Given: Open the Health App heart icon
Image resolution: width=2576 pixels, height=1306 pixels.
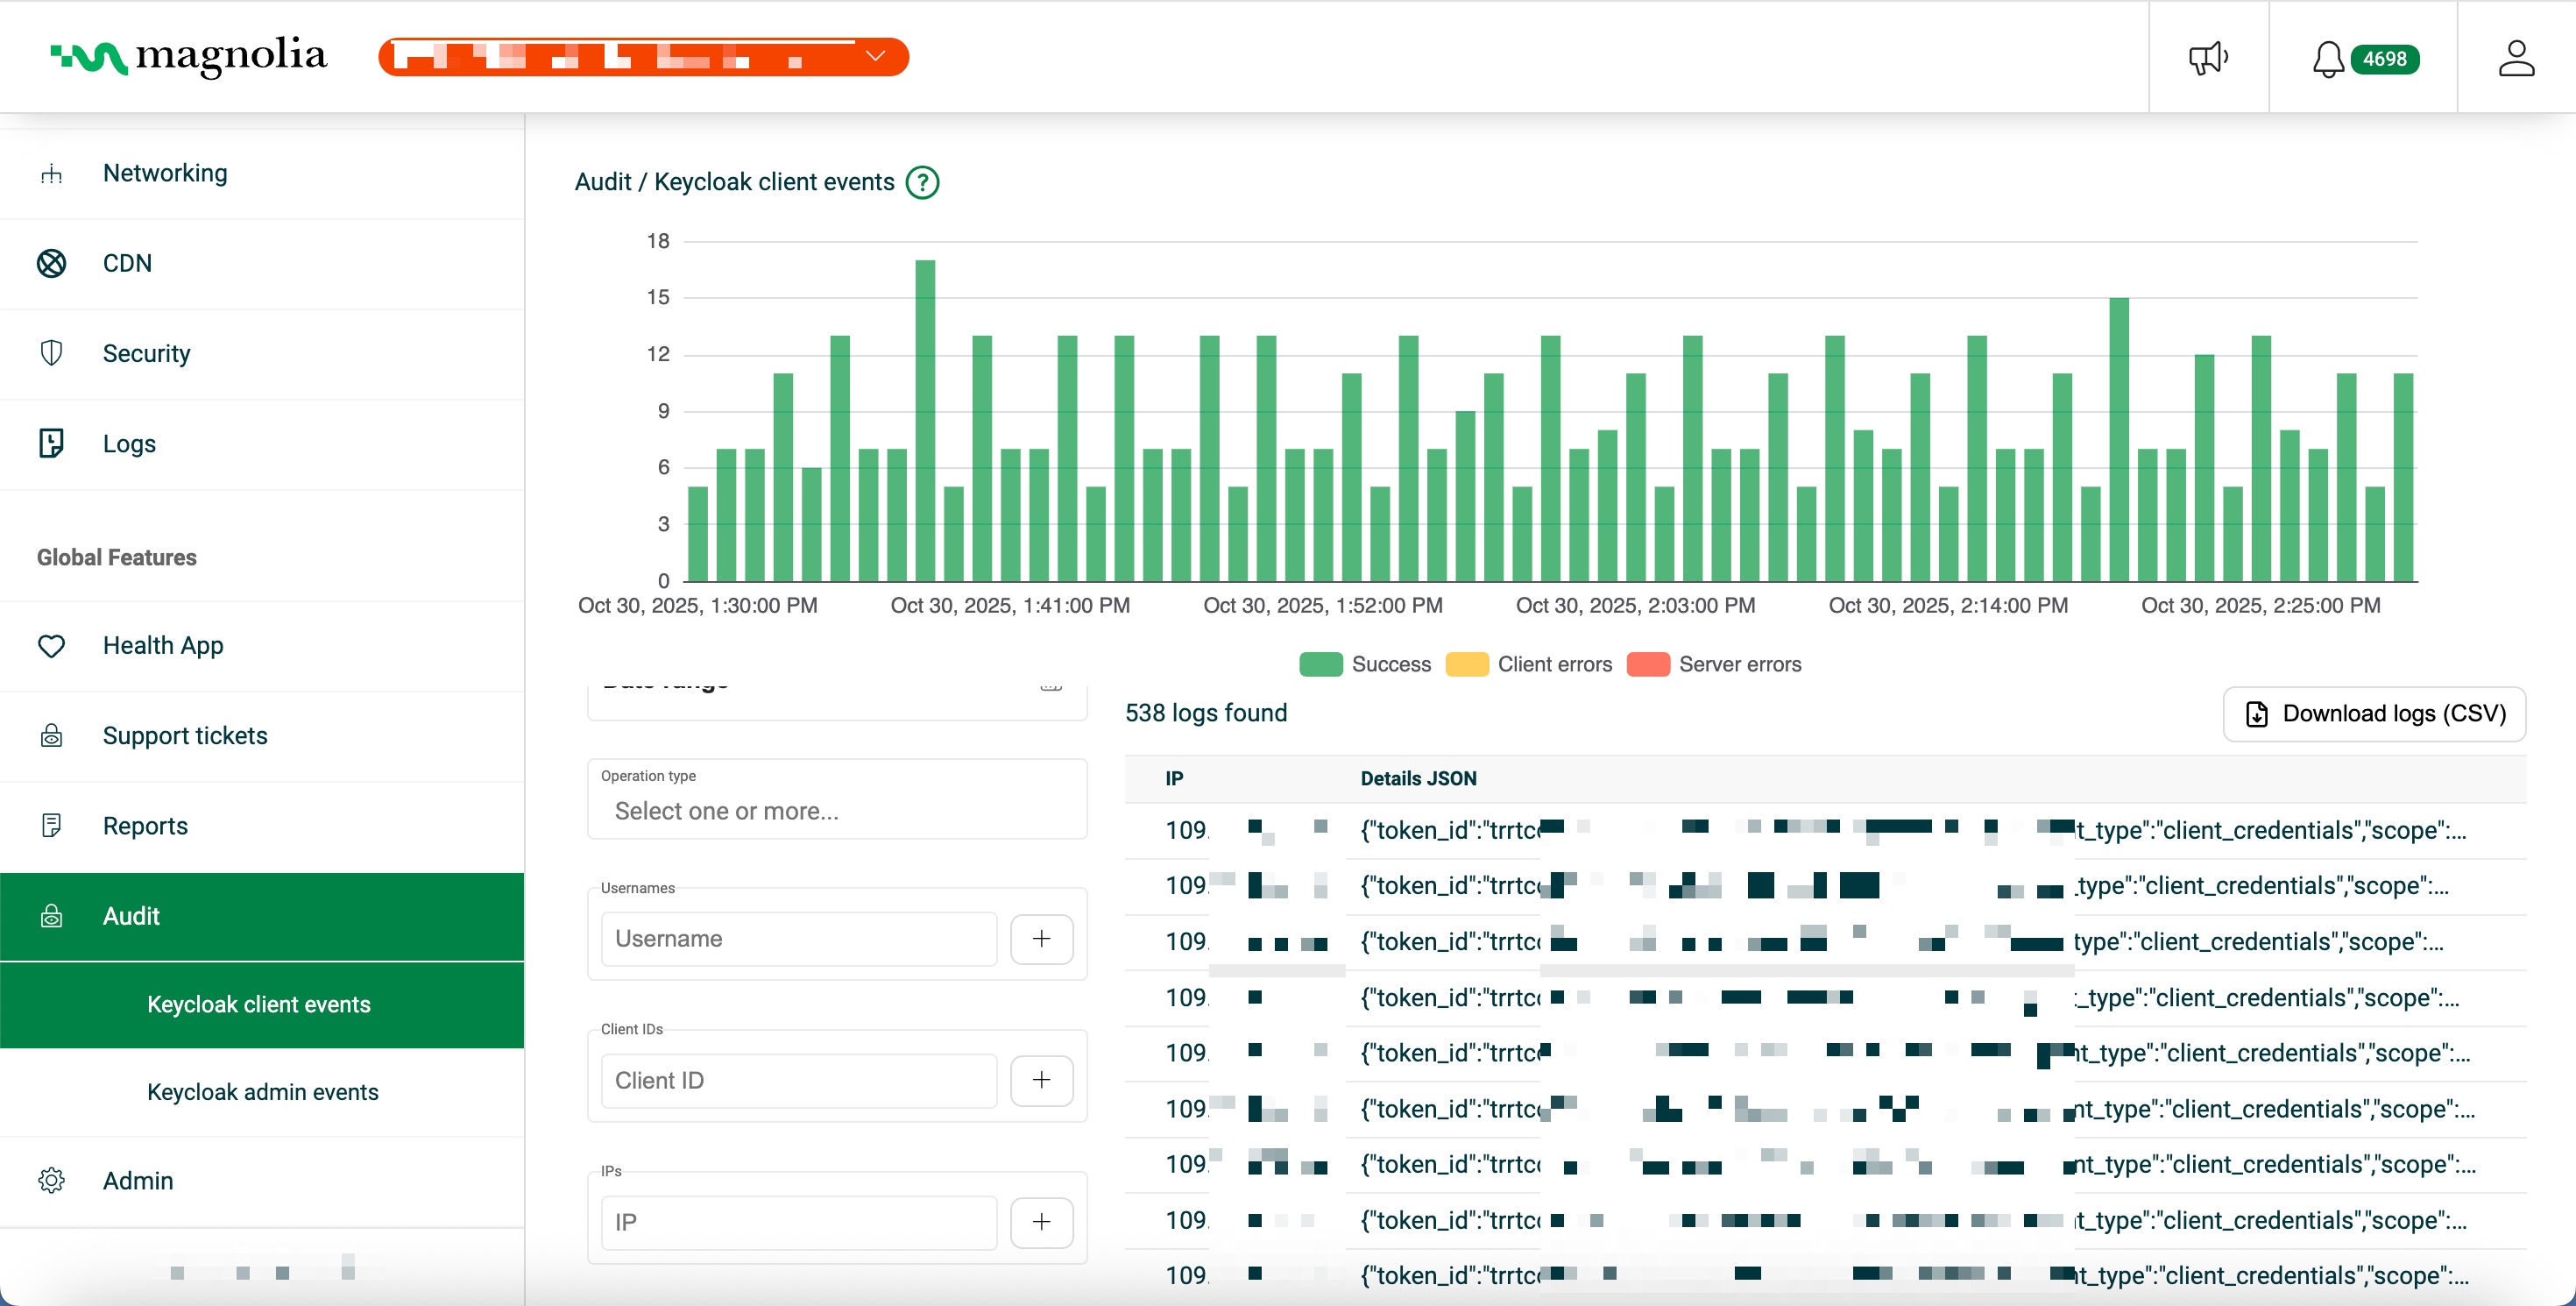Looking at the screenshot, I should pyautogui.click(x=51, y=646).
